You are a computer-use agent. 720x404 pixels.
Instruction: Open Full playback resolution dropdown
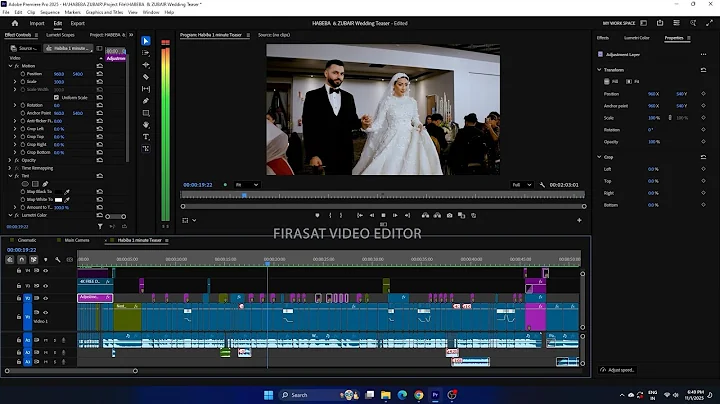pyautogui.click(x=522, y=185)
